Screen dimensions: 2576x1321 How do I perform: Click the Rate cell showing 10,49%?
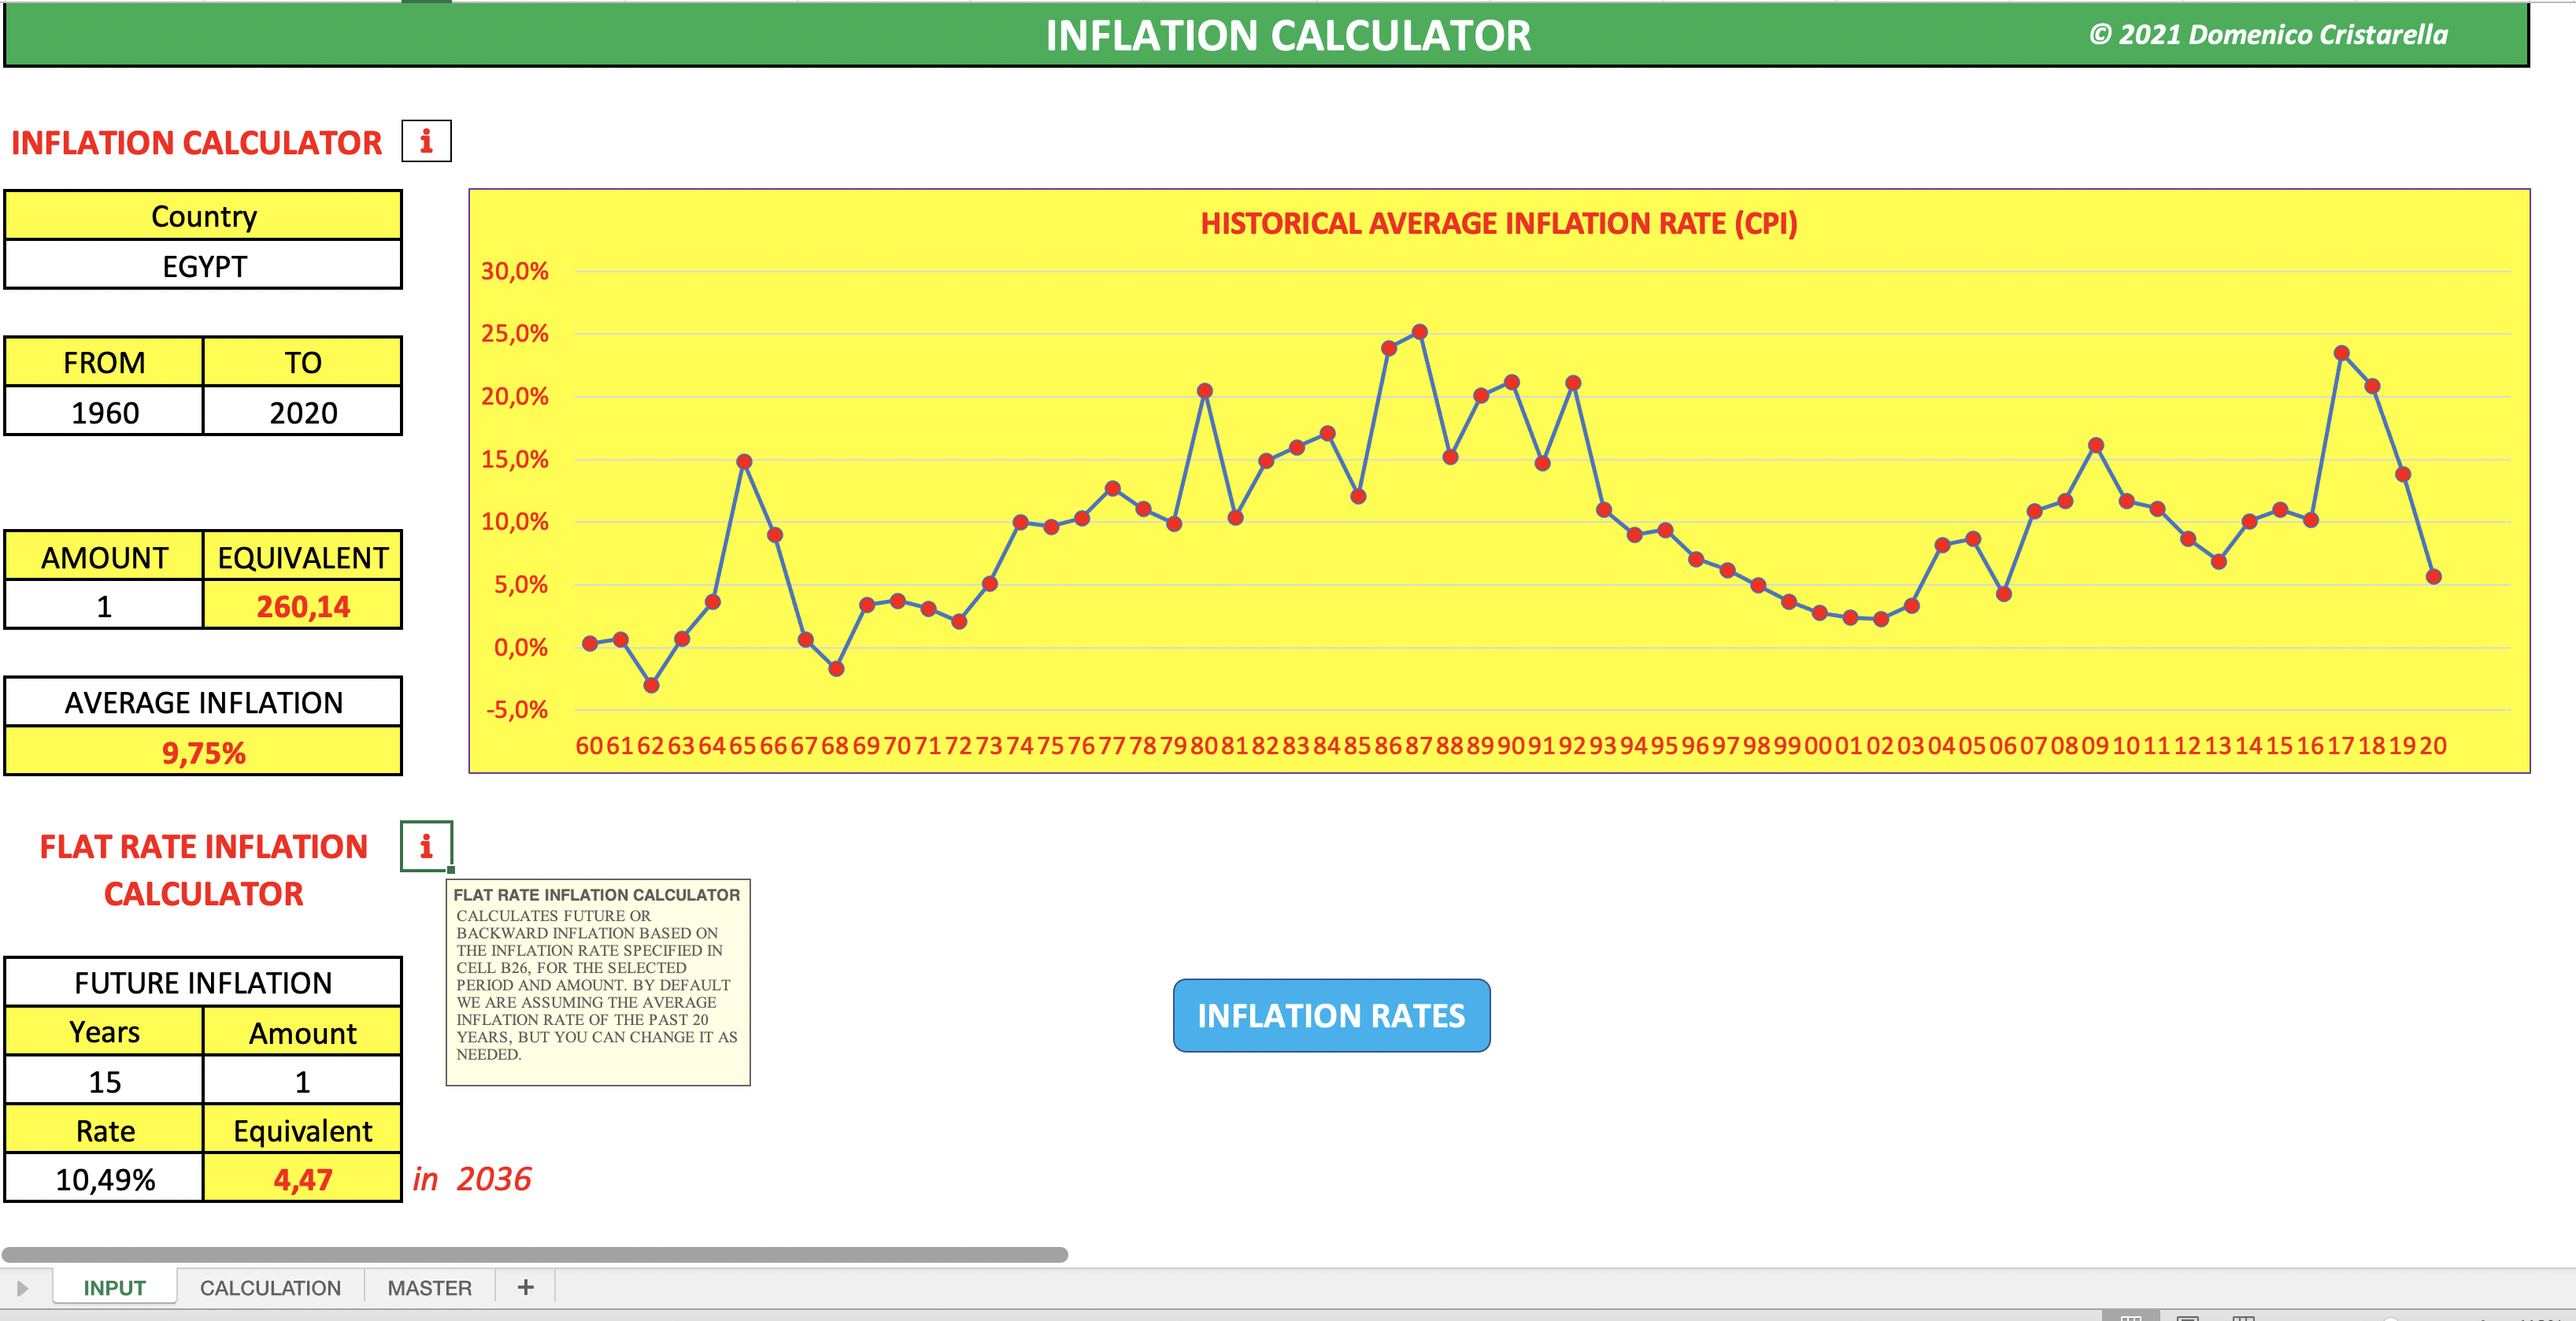[x=103, y=1179]
